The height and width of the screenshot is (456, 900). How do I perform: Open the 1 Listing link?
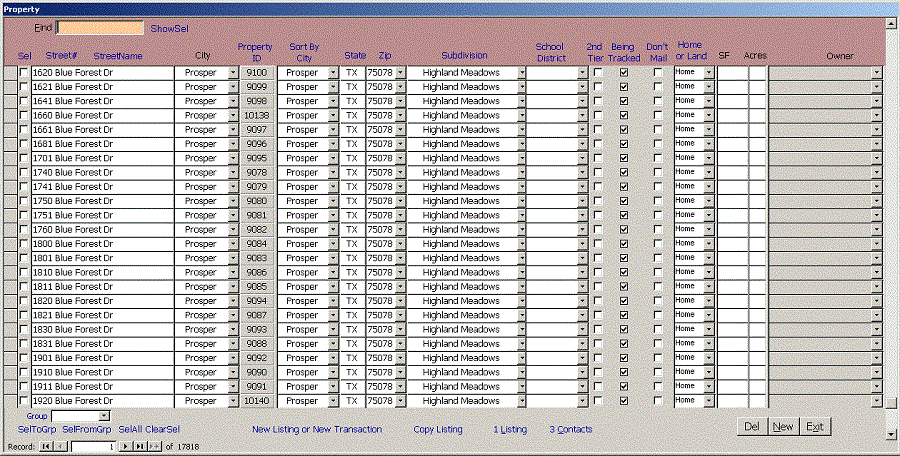[510, 429]
